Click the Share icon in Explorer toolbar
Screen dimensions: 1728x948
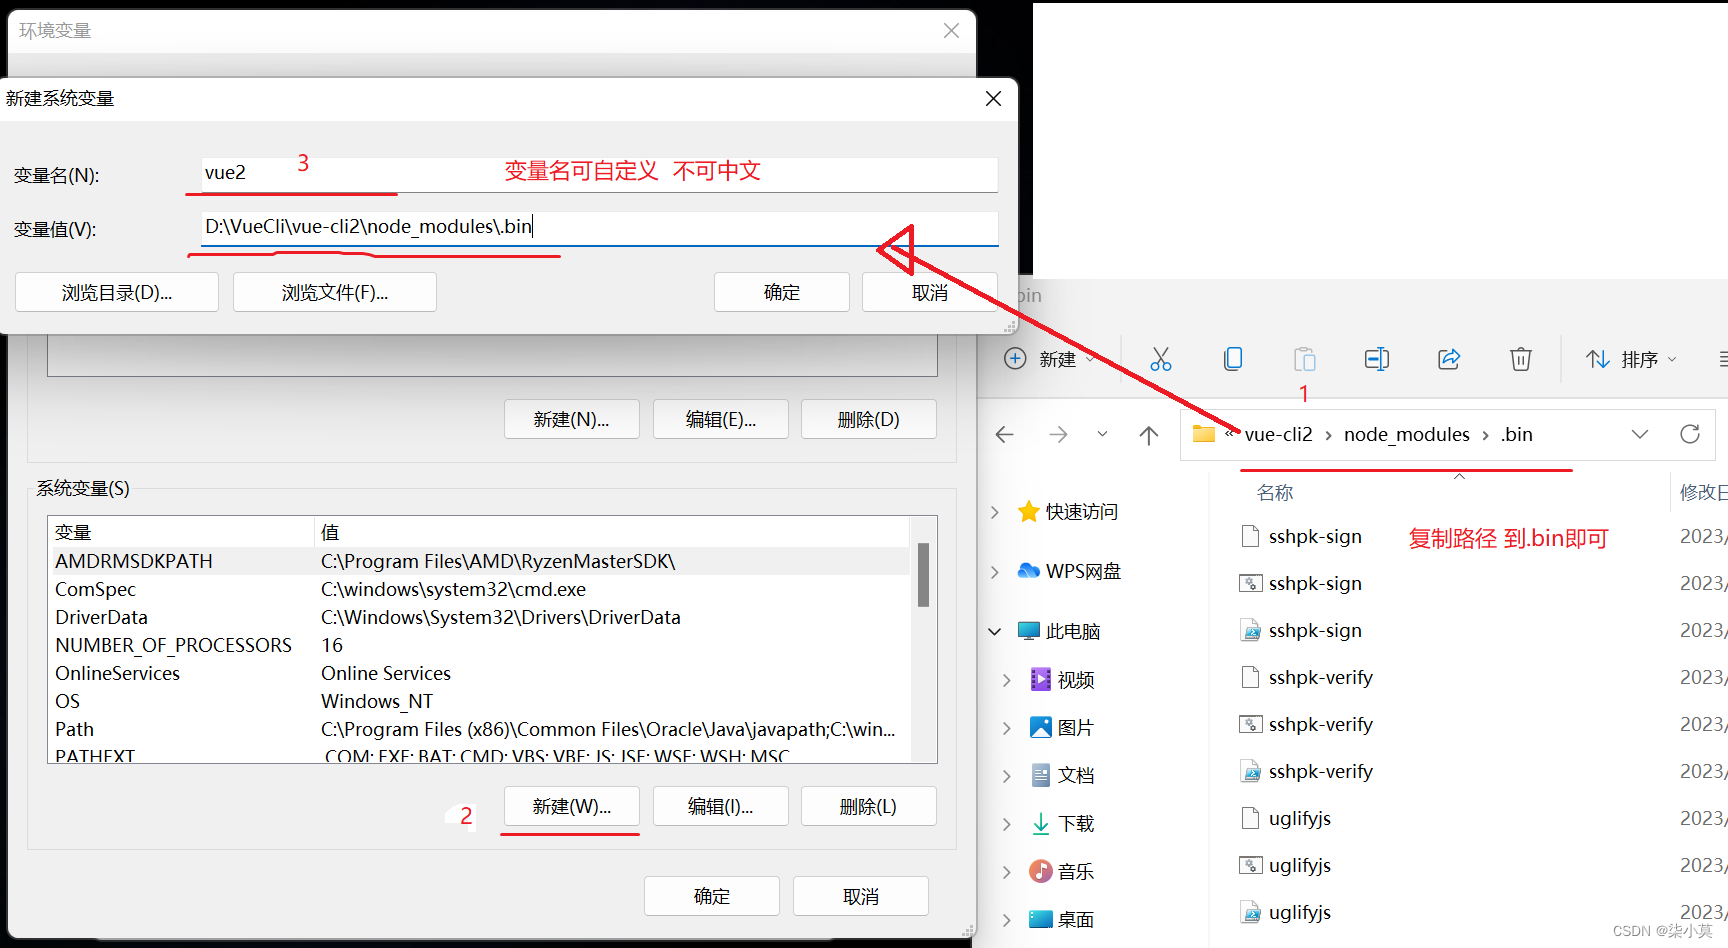[1449, 359]
